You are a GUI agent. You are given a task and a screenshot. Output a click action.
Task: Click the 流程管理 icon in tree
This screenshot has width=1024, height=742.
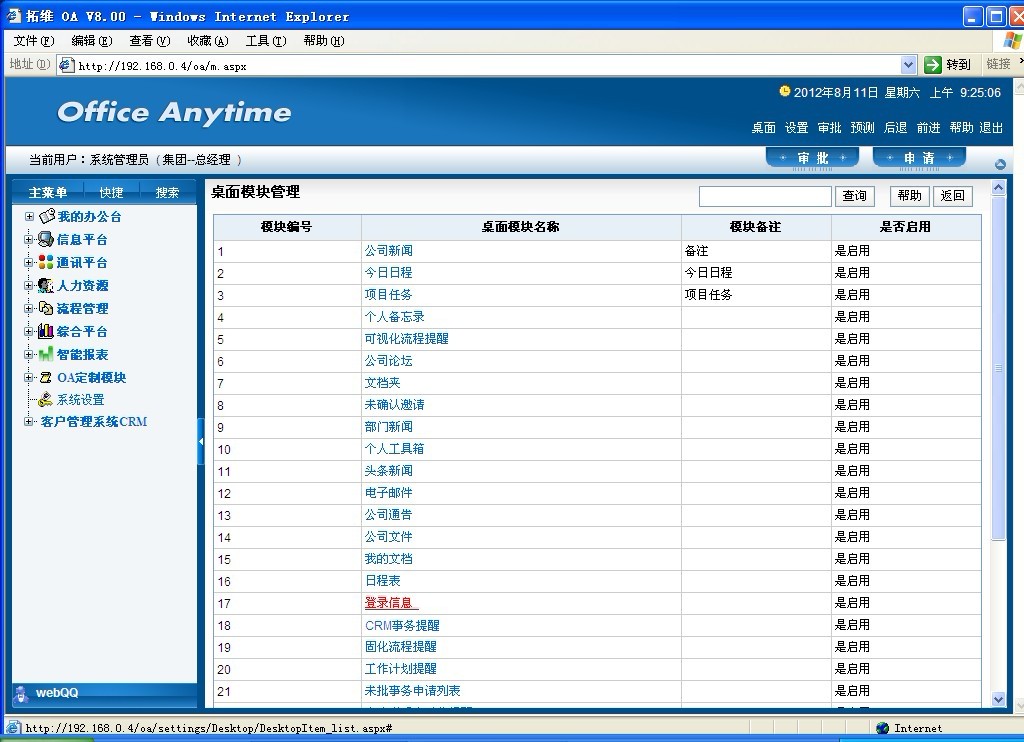coord(46,308)
